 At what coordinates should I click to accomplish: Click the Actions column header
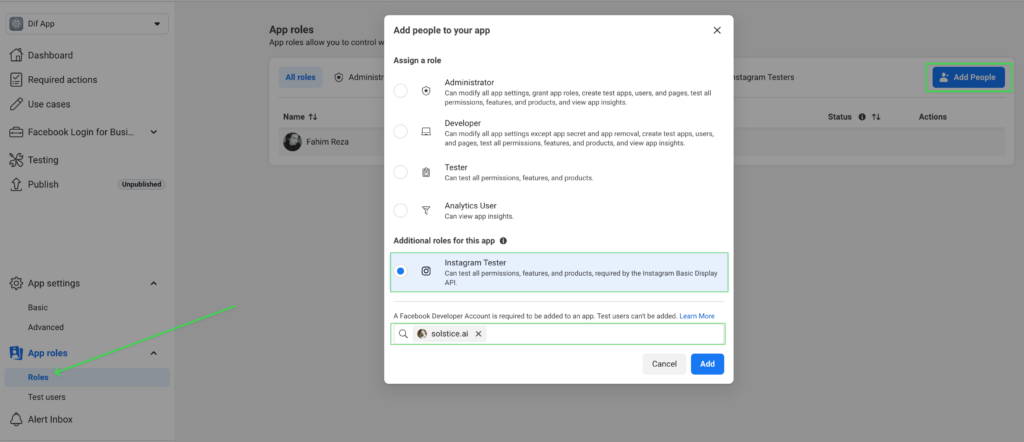[932, 117]
